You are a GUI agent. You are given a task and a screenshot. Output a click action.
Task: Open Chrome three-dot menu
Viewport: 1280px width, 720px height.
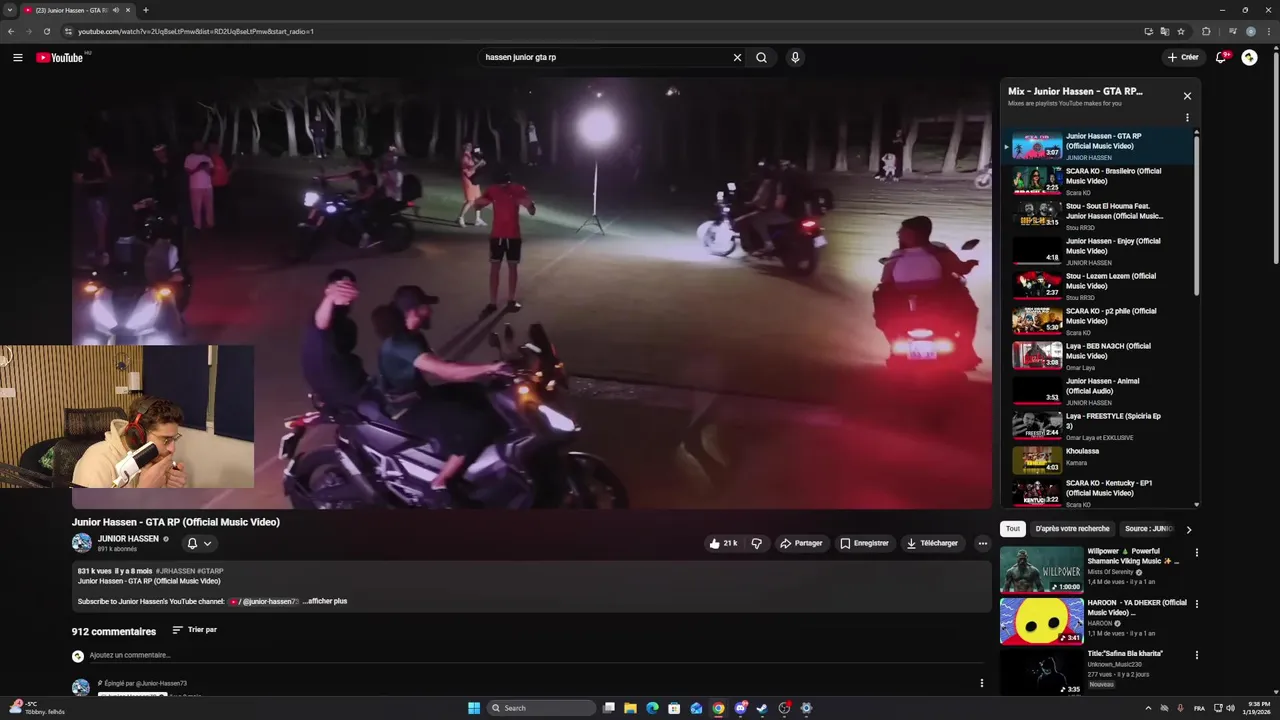[1268, 31]
